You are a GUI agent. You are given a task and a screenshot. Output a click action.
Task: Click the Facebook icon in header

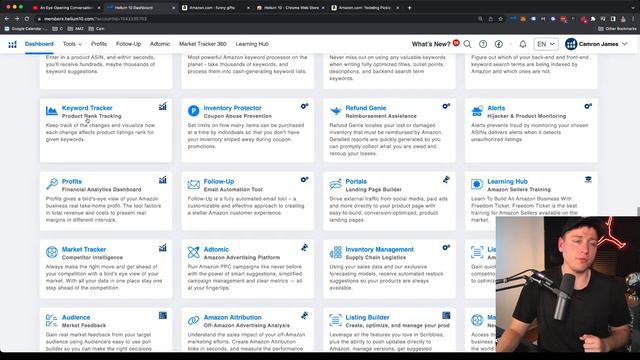(x=499, y=44)
